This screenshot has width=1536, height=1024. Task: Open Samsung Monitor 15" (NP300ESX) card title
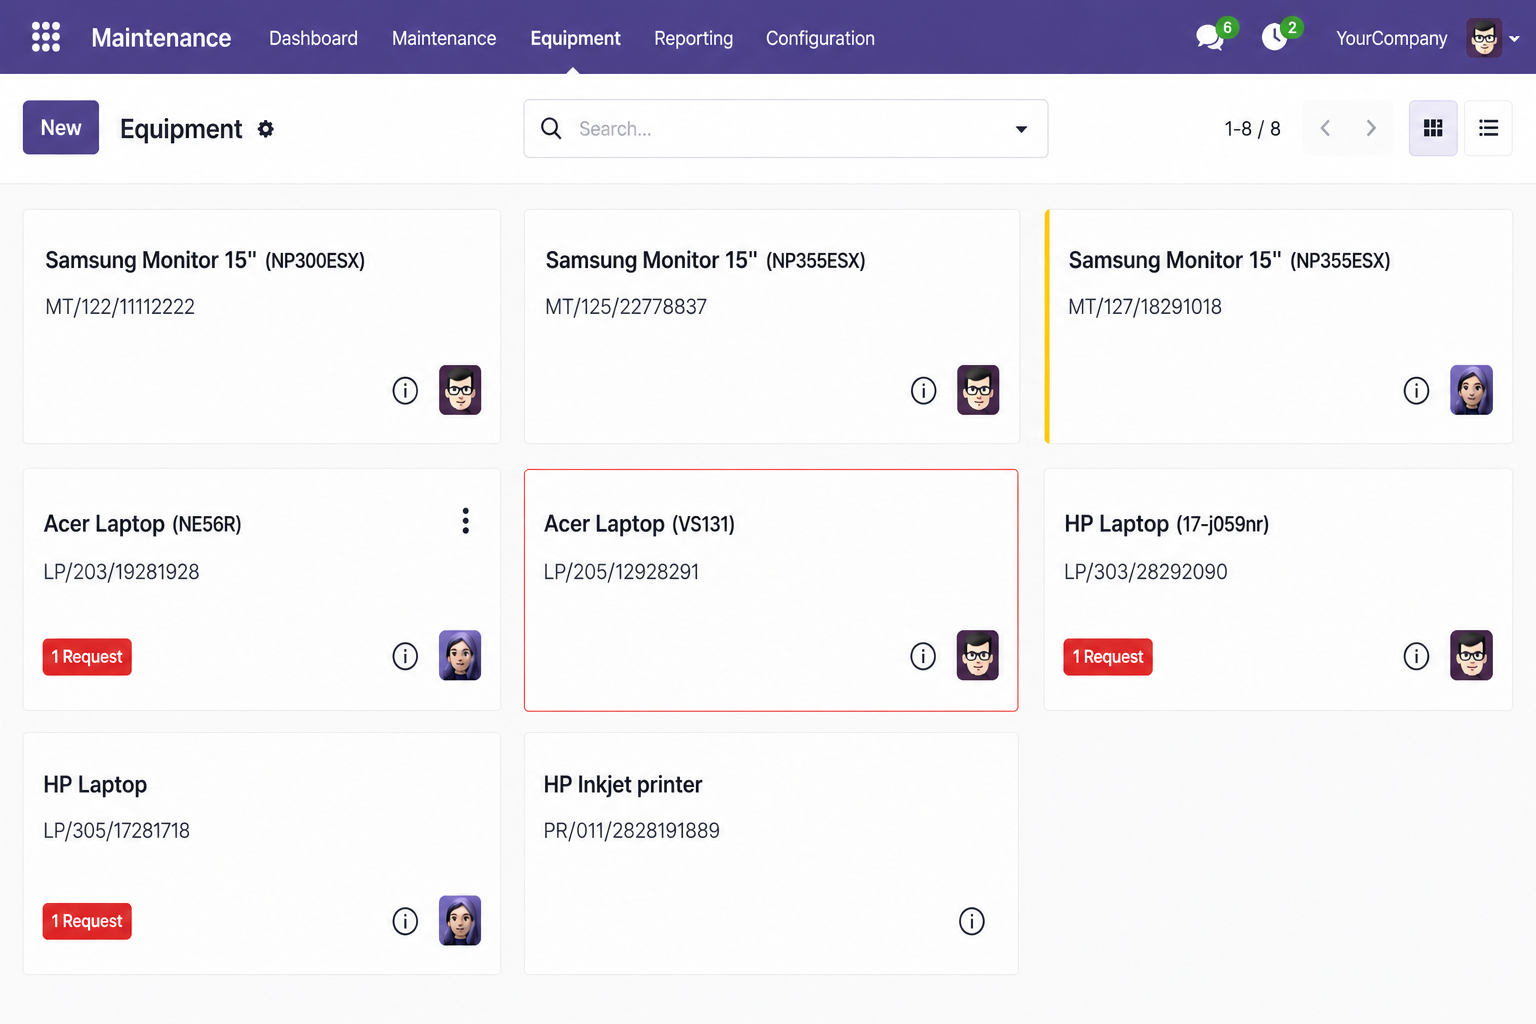[205, 260]
